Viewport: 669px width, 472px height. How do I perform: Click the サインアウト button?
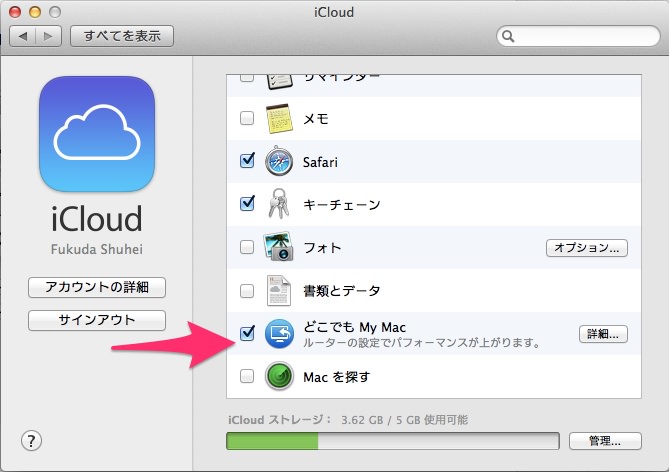(x=97, y=320)
